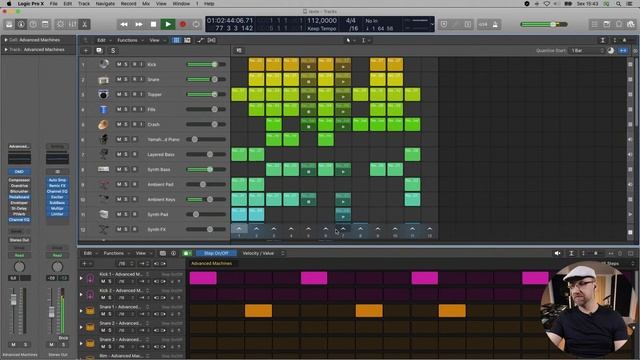This screenshot has width=640, height=360.
Task: Open macOS Spotlight search icon
Action: click(x=619, y=4)
